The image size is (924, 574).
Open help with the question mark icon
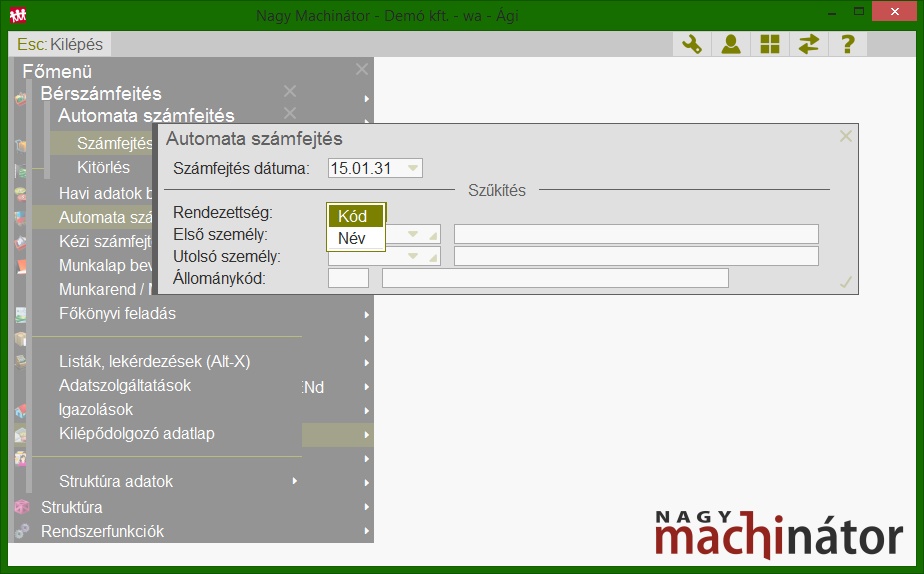click(x=847, y=44)
